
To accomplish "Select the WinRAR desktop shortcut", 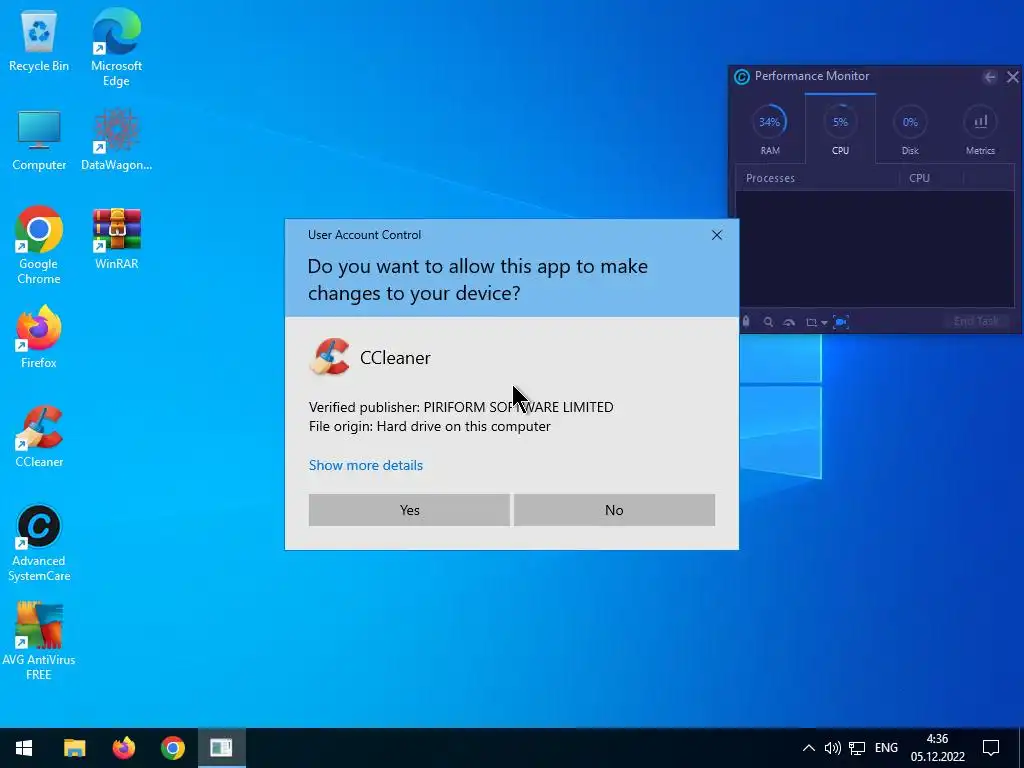I will (x=116, y=239).
